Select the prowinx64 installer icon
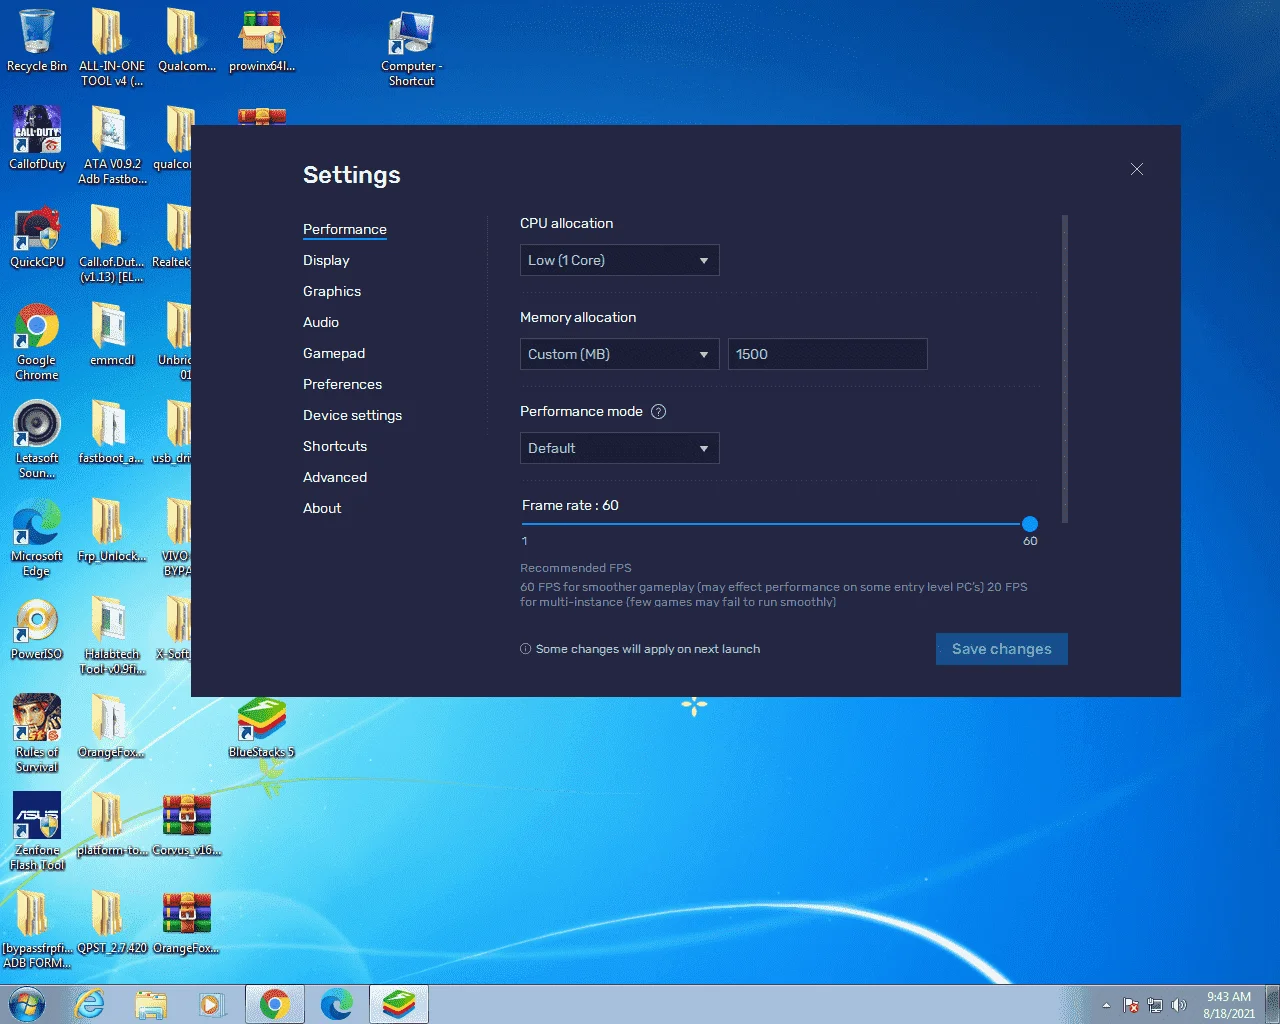 262,41
